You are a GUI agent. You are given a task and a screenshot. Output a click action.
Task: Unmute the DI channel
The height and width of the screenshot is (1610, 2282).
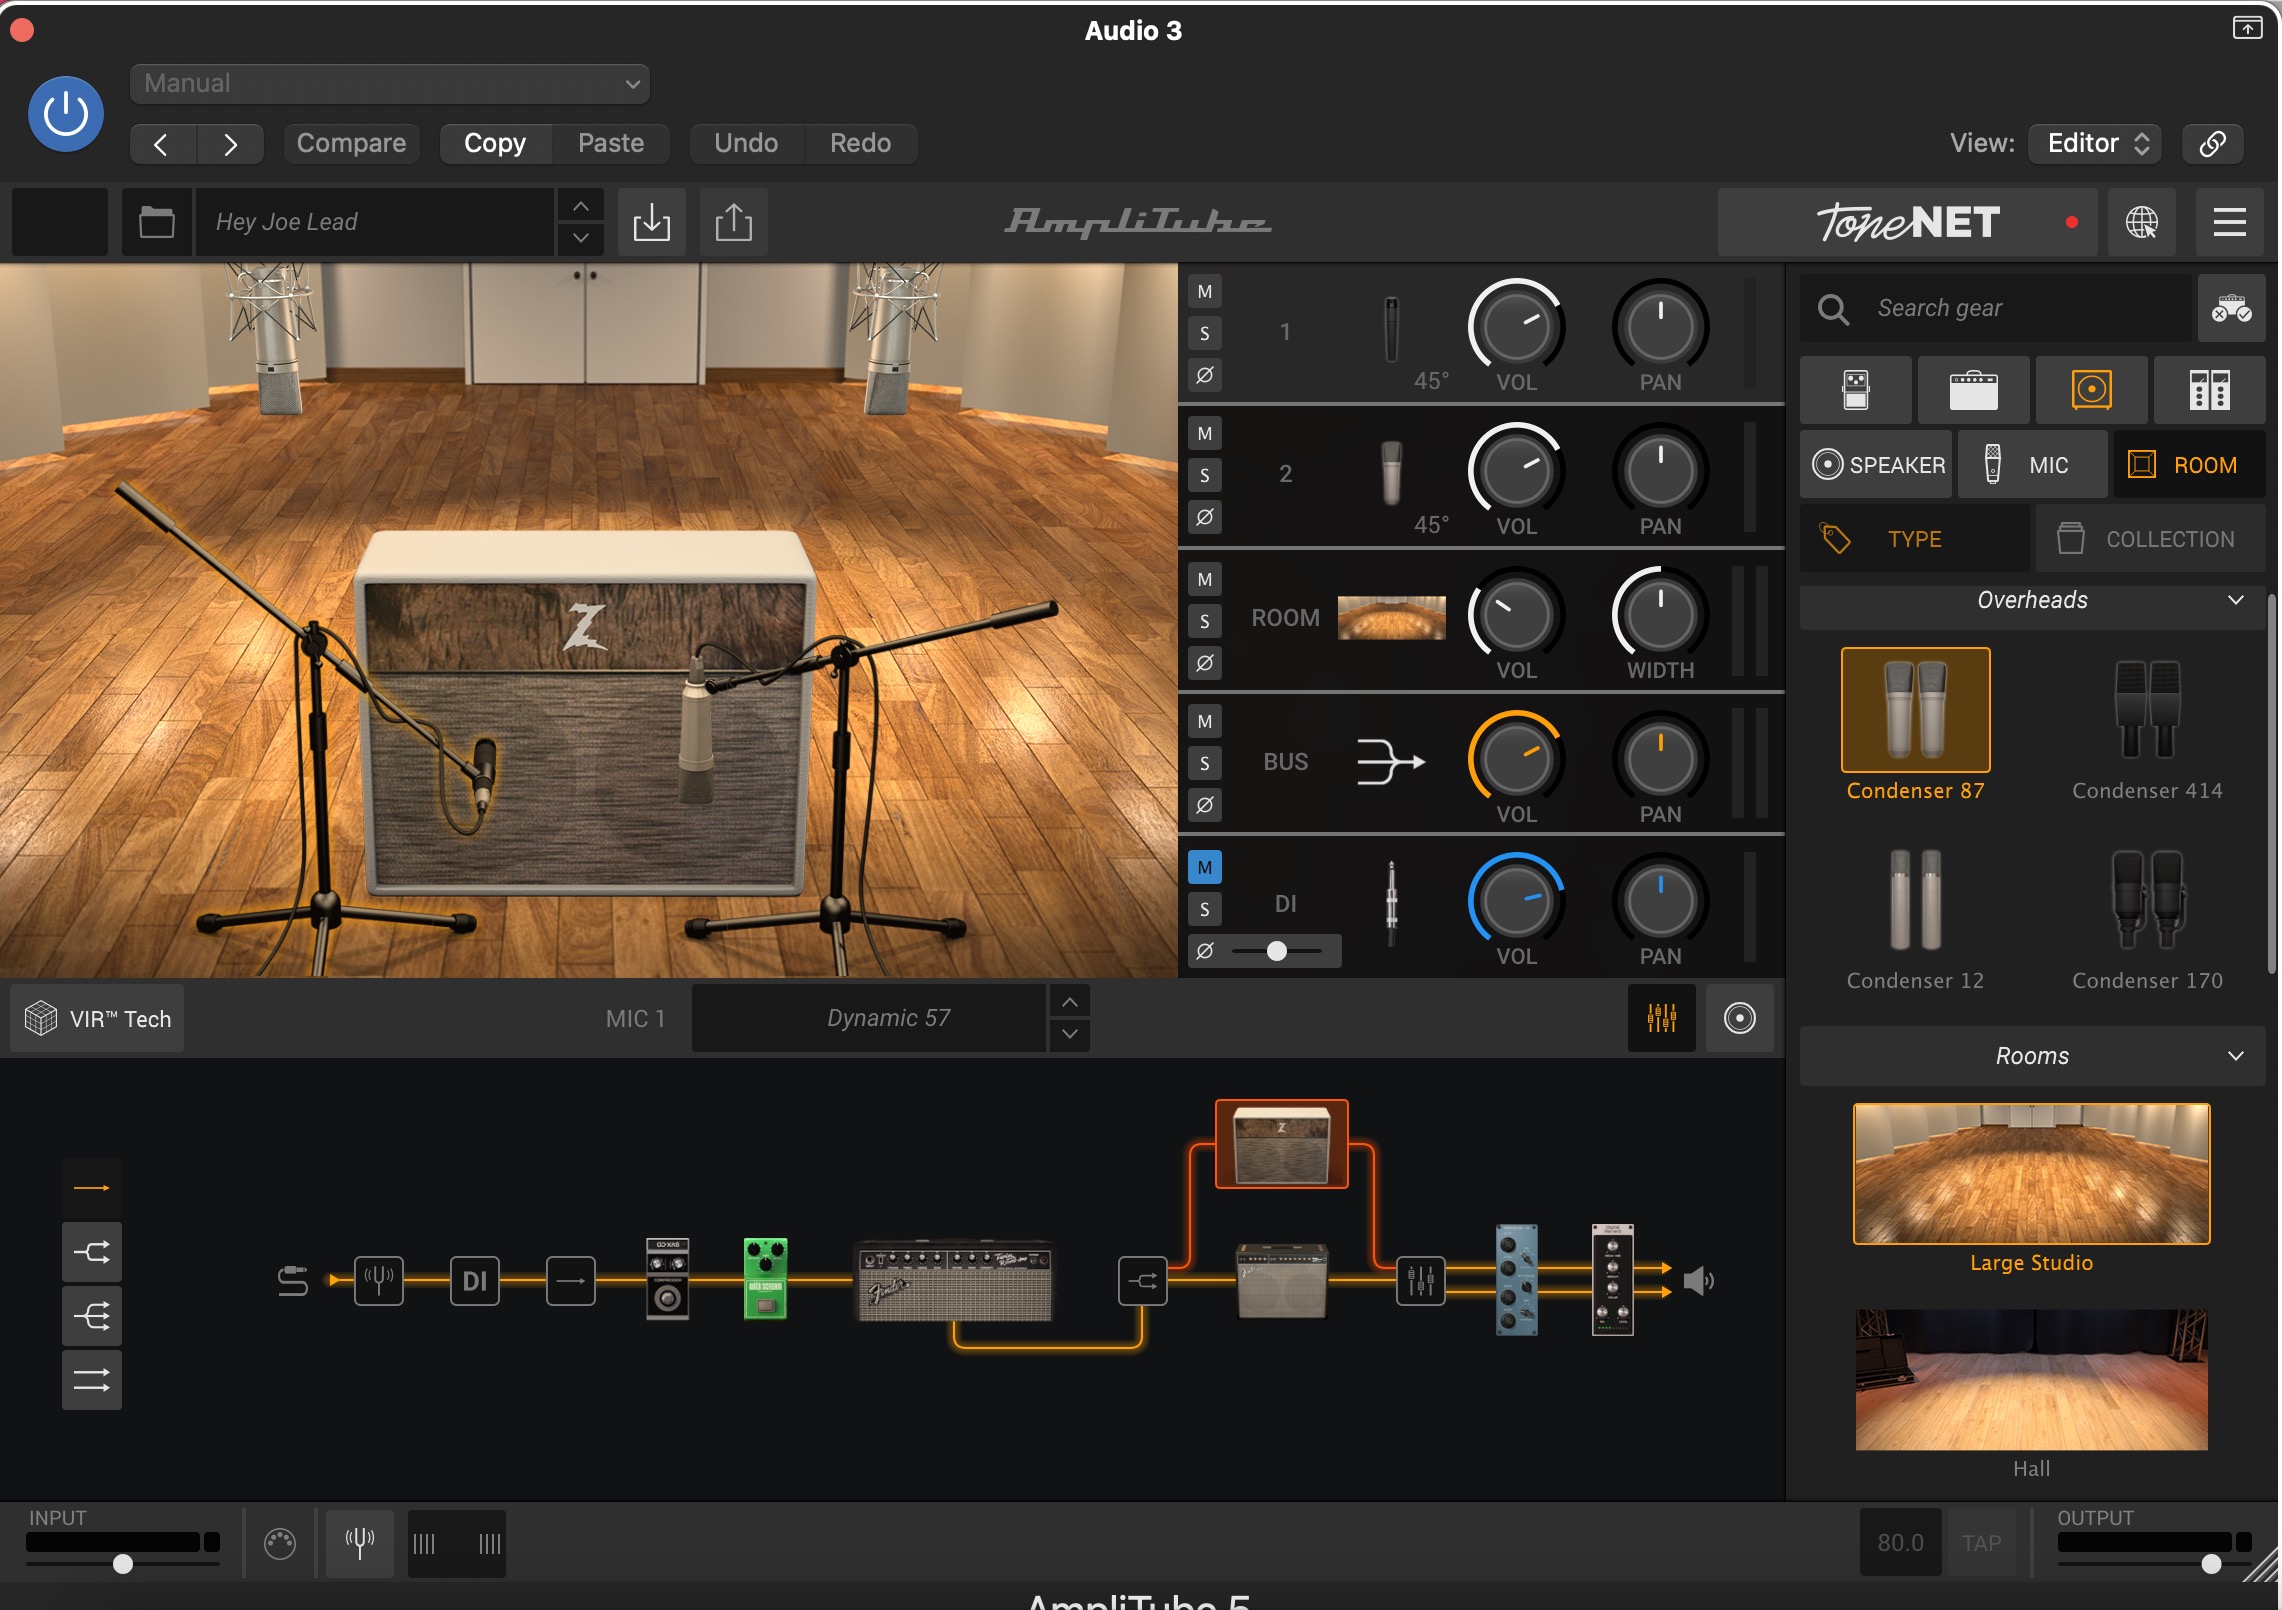click(1205, 868)
